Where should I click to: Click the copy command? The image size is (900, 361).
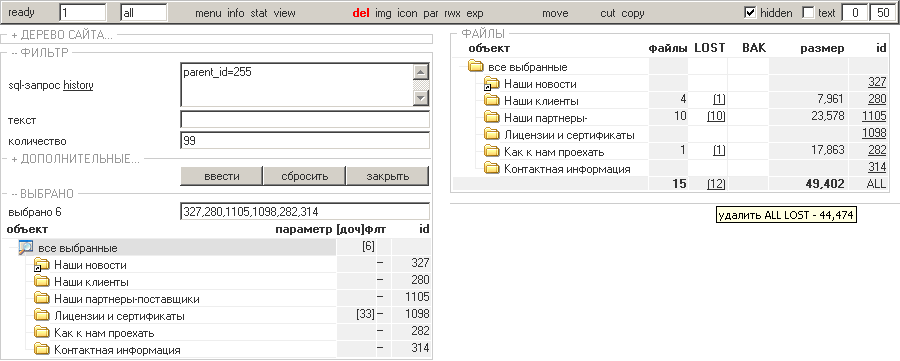pyautogui.click(x=633, y=13)
